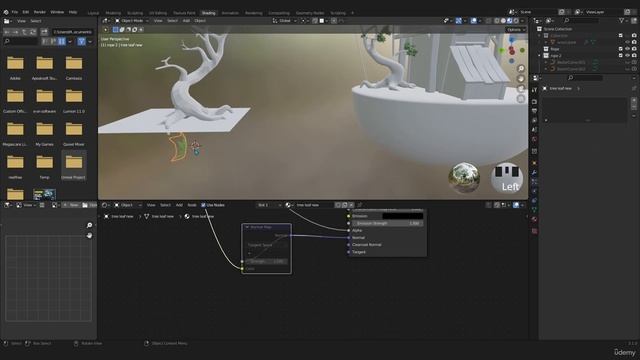
Task: Open the Render properties tab icon
Action: pos(534,101)
